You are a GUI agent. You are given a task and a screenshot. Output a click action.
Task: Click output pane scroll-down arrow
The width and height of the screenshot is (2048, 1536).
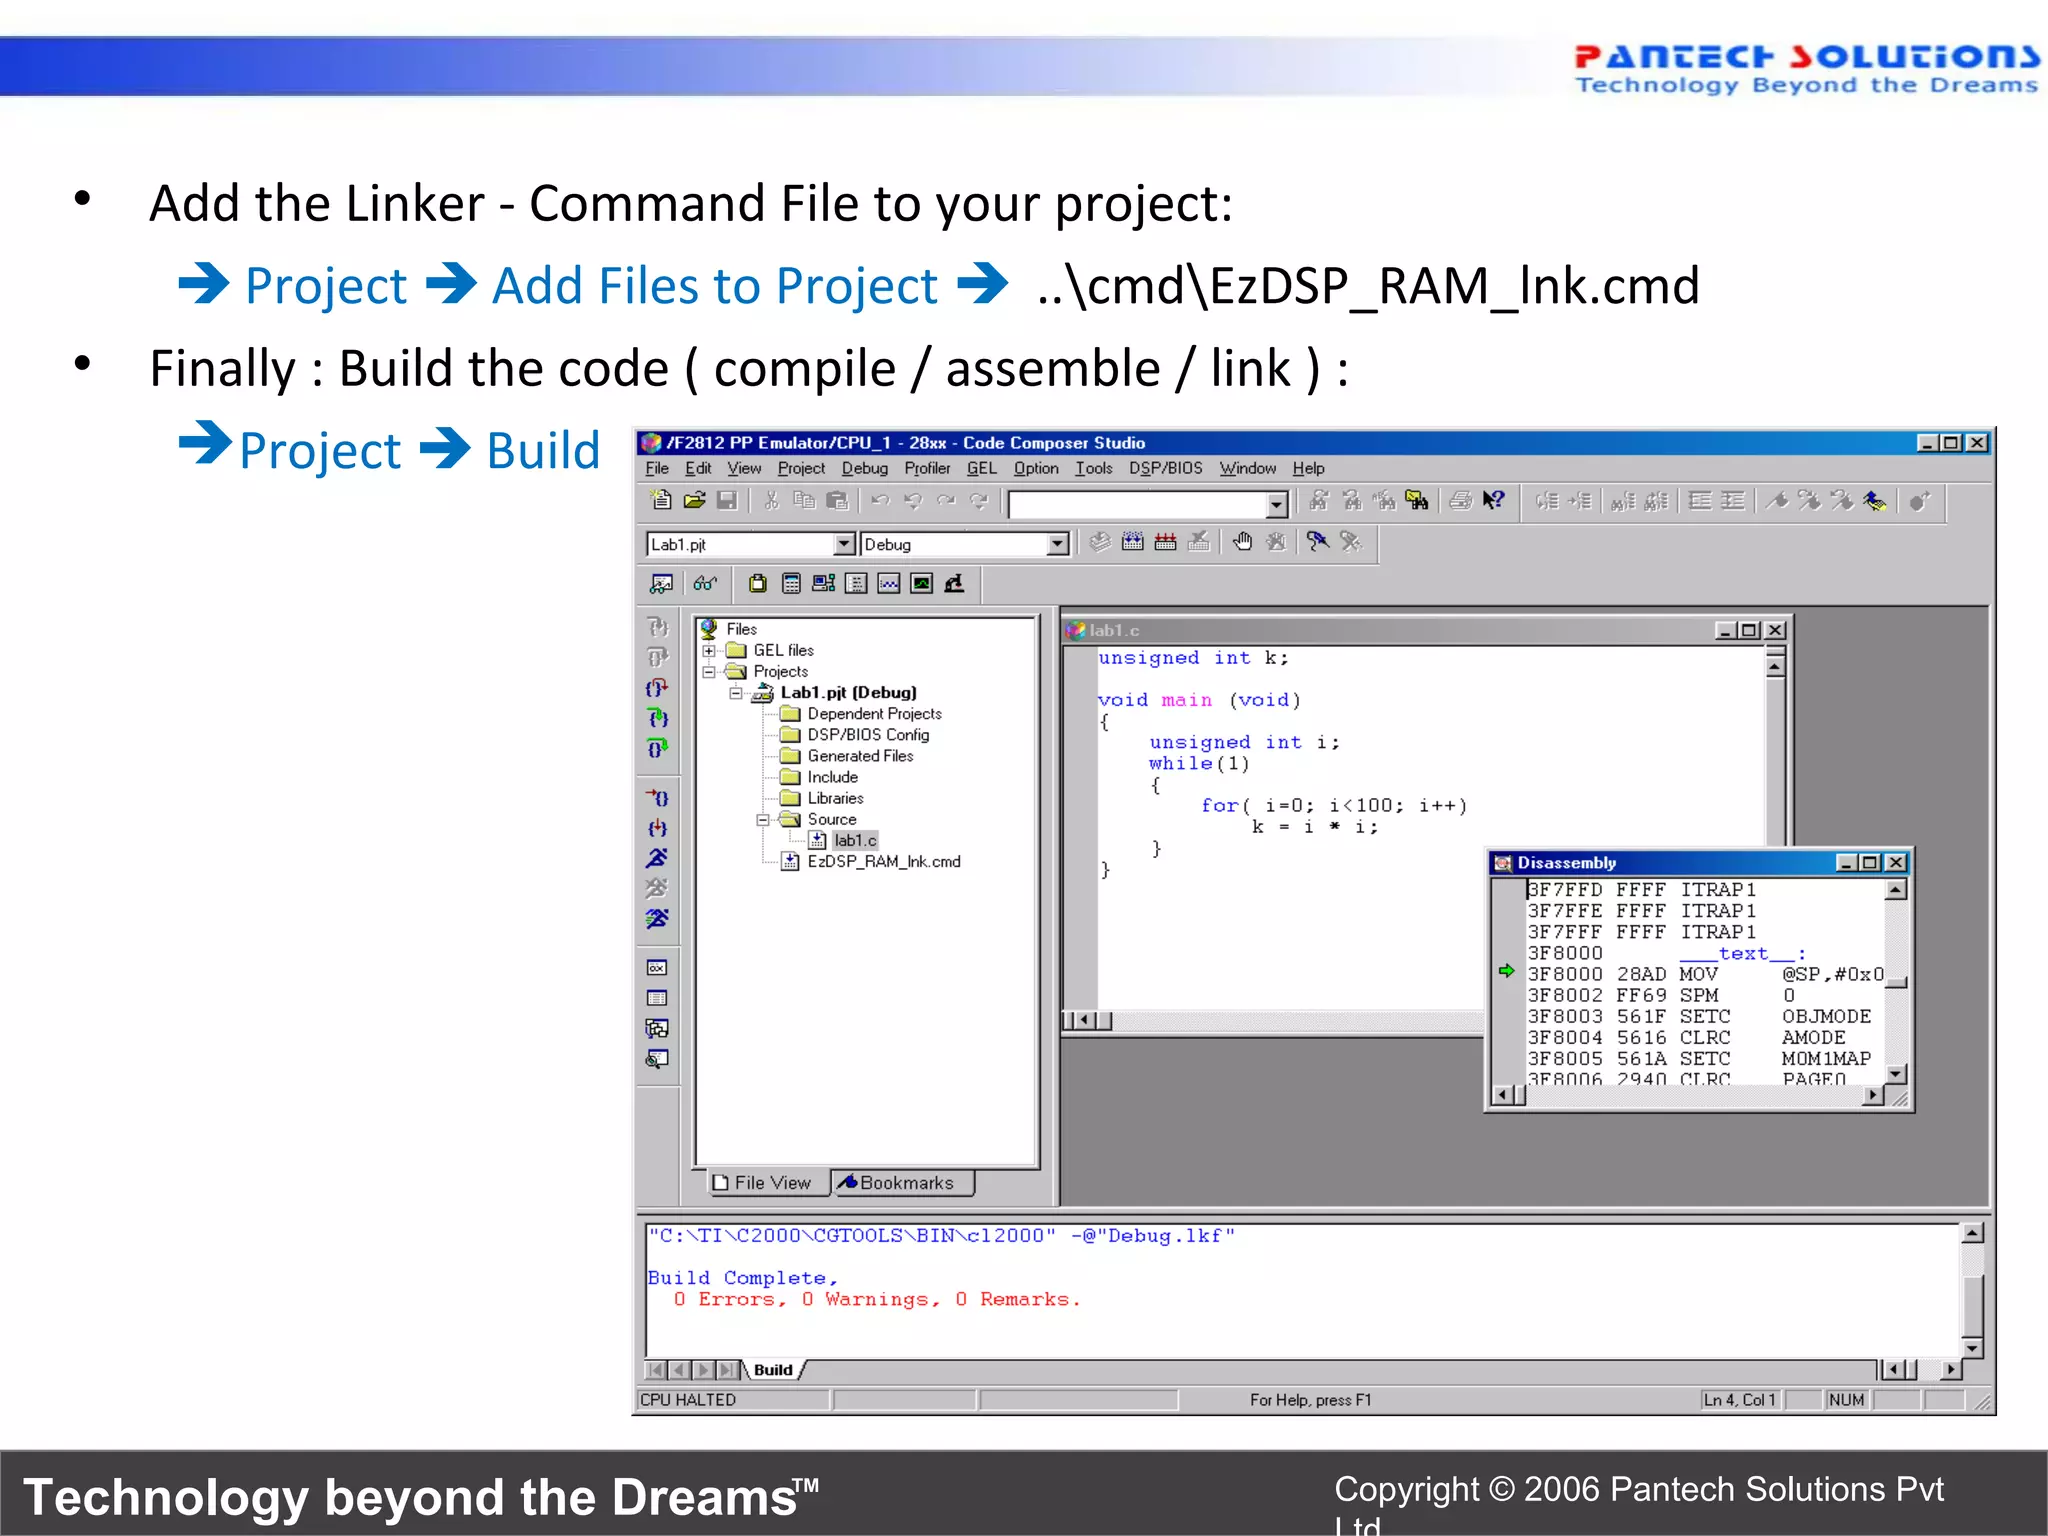tap(1972, 1348)
